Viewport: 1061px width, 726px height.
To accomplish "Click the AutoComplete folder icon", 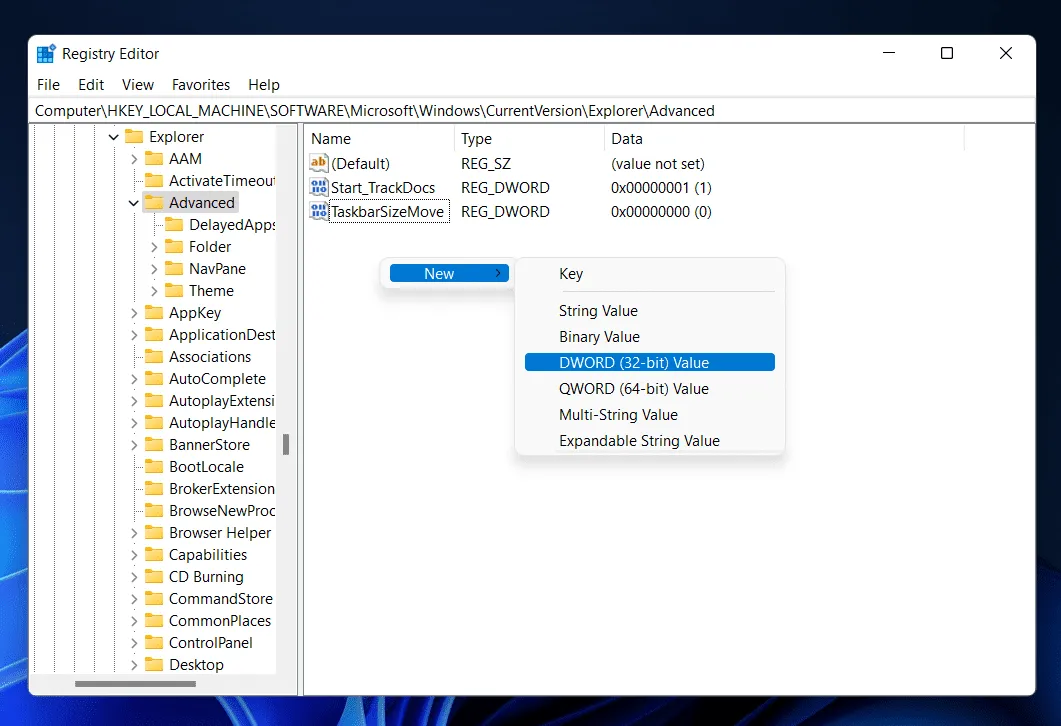I will (x=154, y=378).
